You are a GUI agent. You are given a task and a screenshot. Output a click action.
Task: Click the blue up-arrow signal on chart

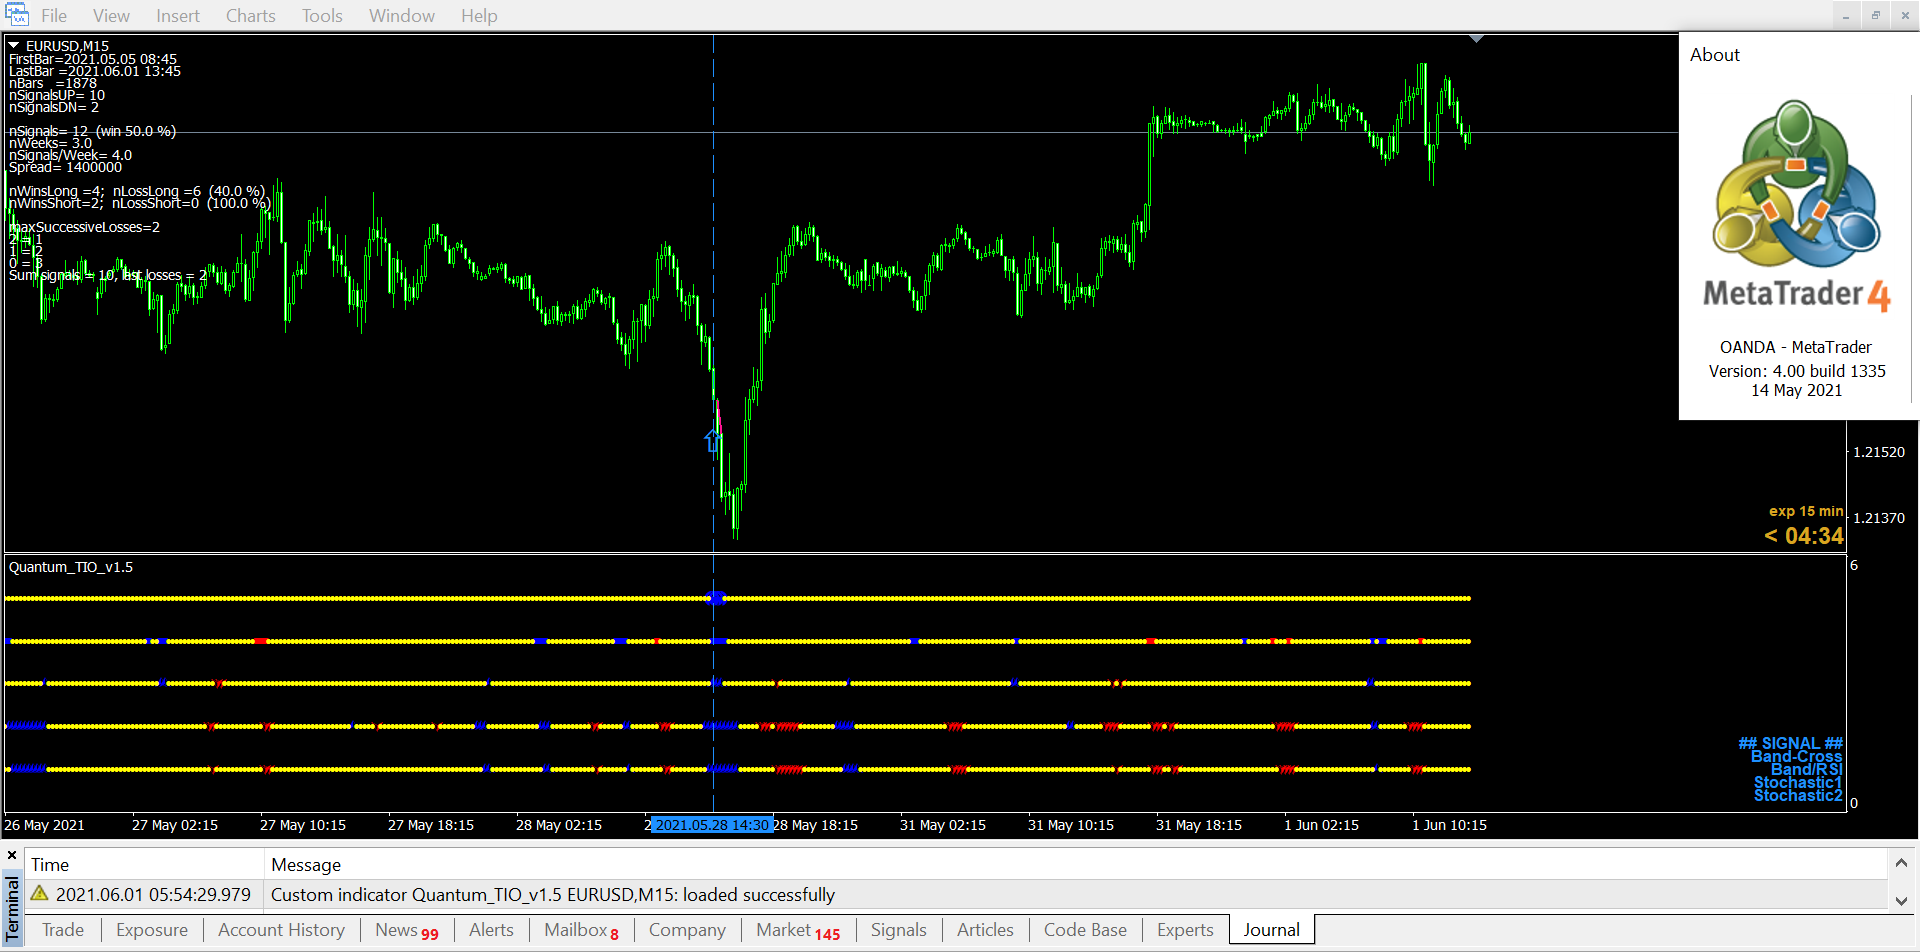click(x=712, y=440)
